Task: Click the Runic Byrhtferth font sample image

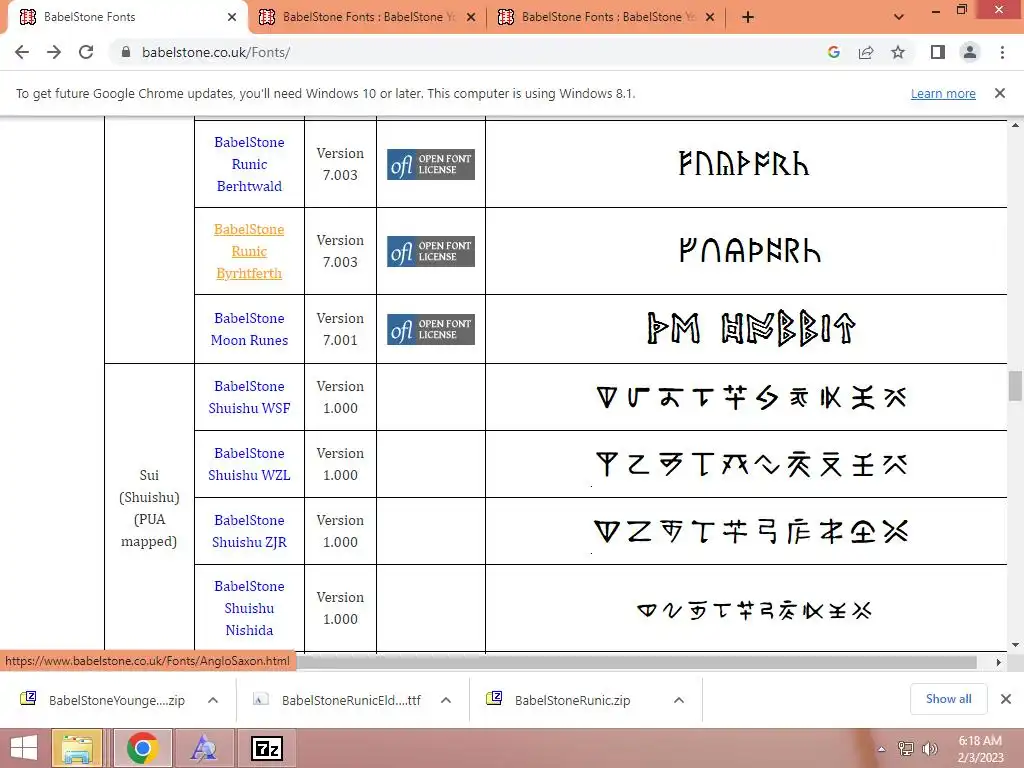Action: click(x=750, y=251)
